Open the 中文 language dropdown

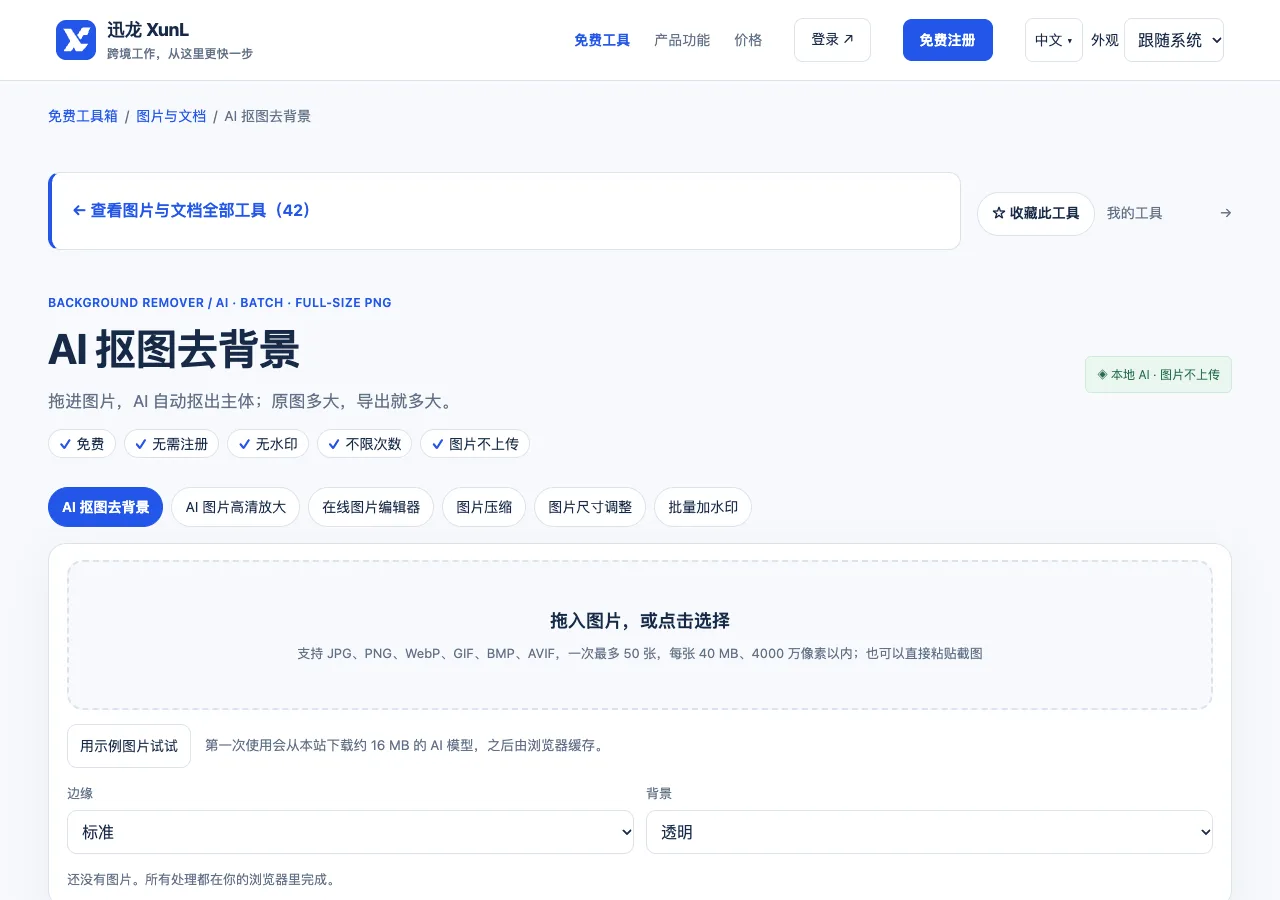(x=1054, y=40)
